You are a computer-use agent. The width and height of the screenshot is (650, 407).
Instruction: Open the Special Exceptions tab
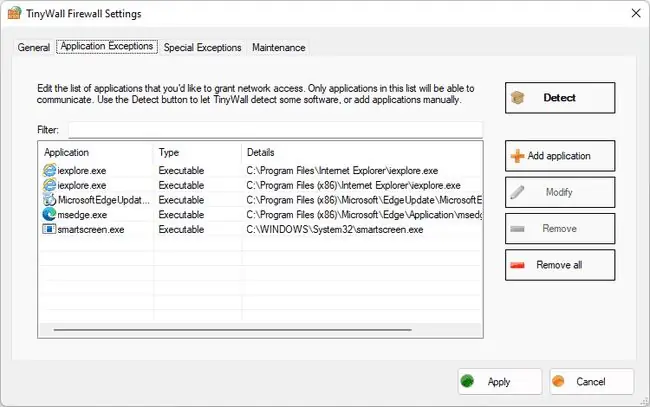click(x=202, y=48)
